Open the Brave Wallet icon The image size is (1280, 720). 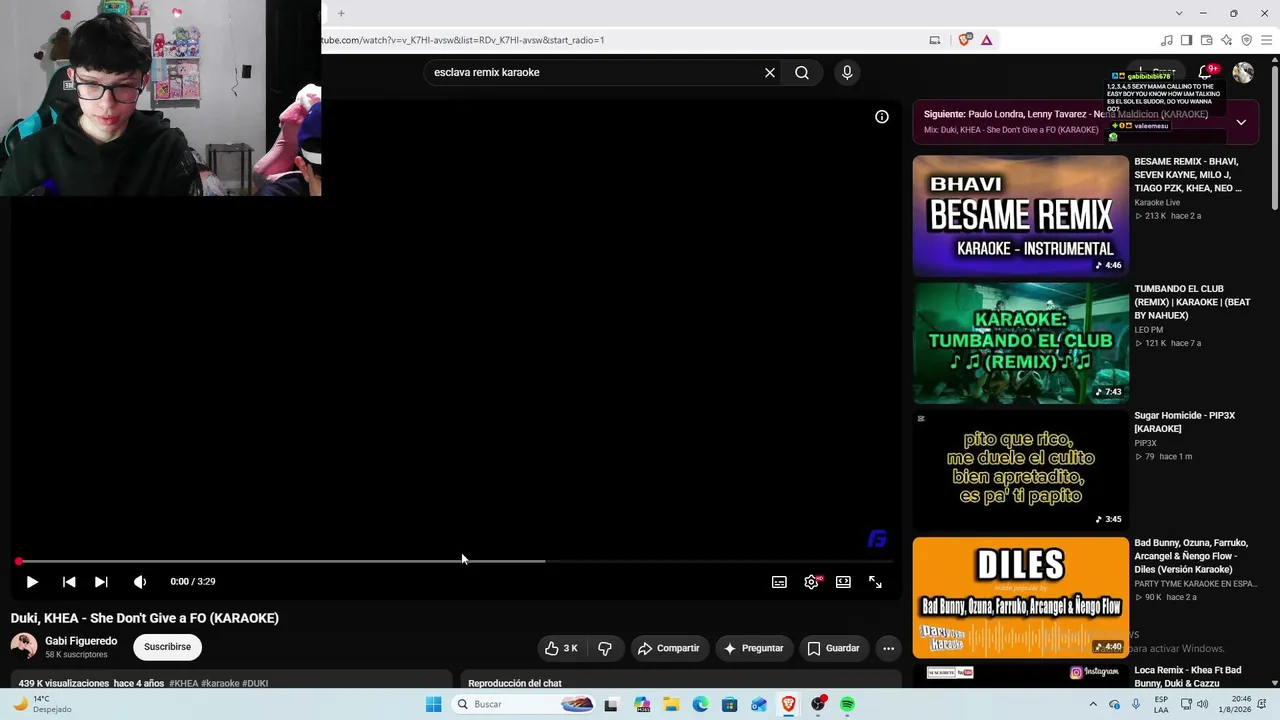1206,40
